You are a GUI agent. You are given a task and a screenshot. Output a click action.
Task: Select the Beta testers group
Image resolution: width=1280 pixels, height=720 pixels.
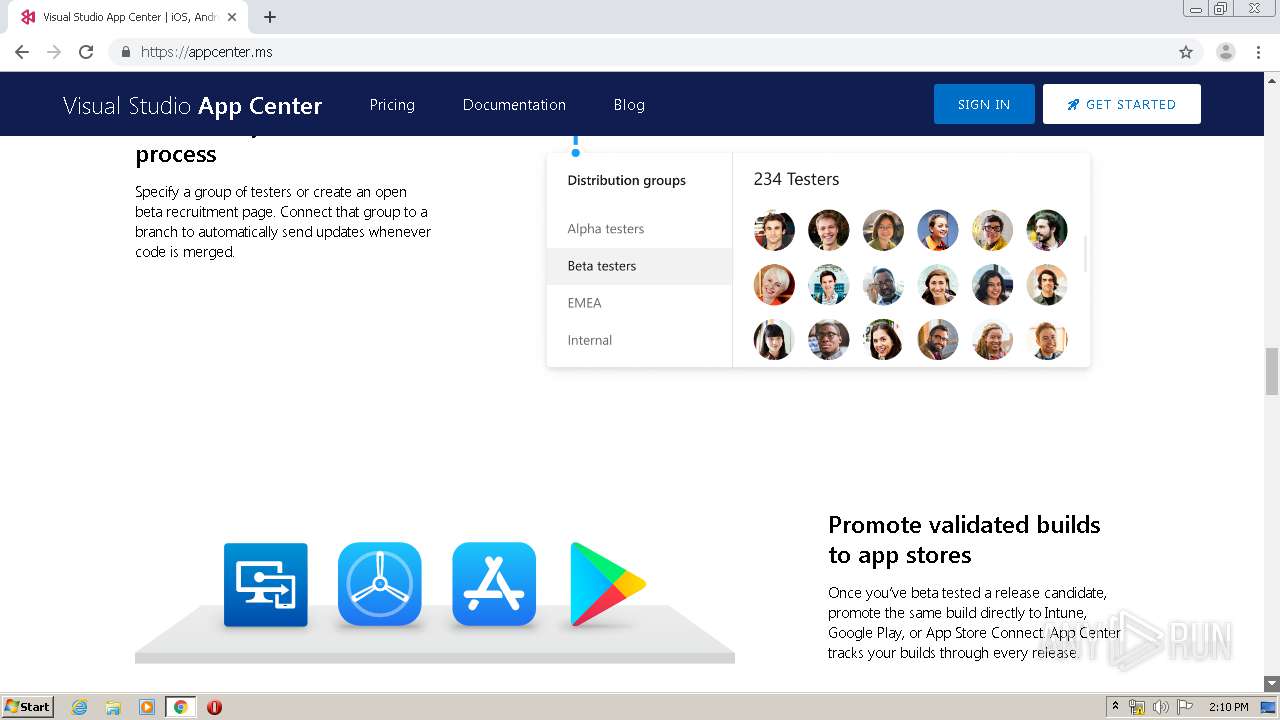pos(640,266)
